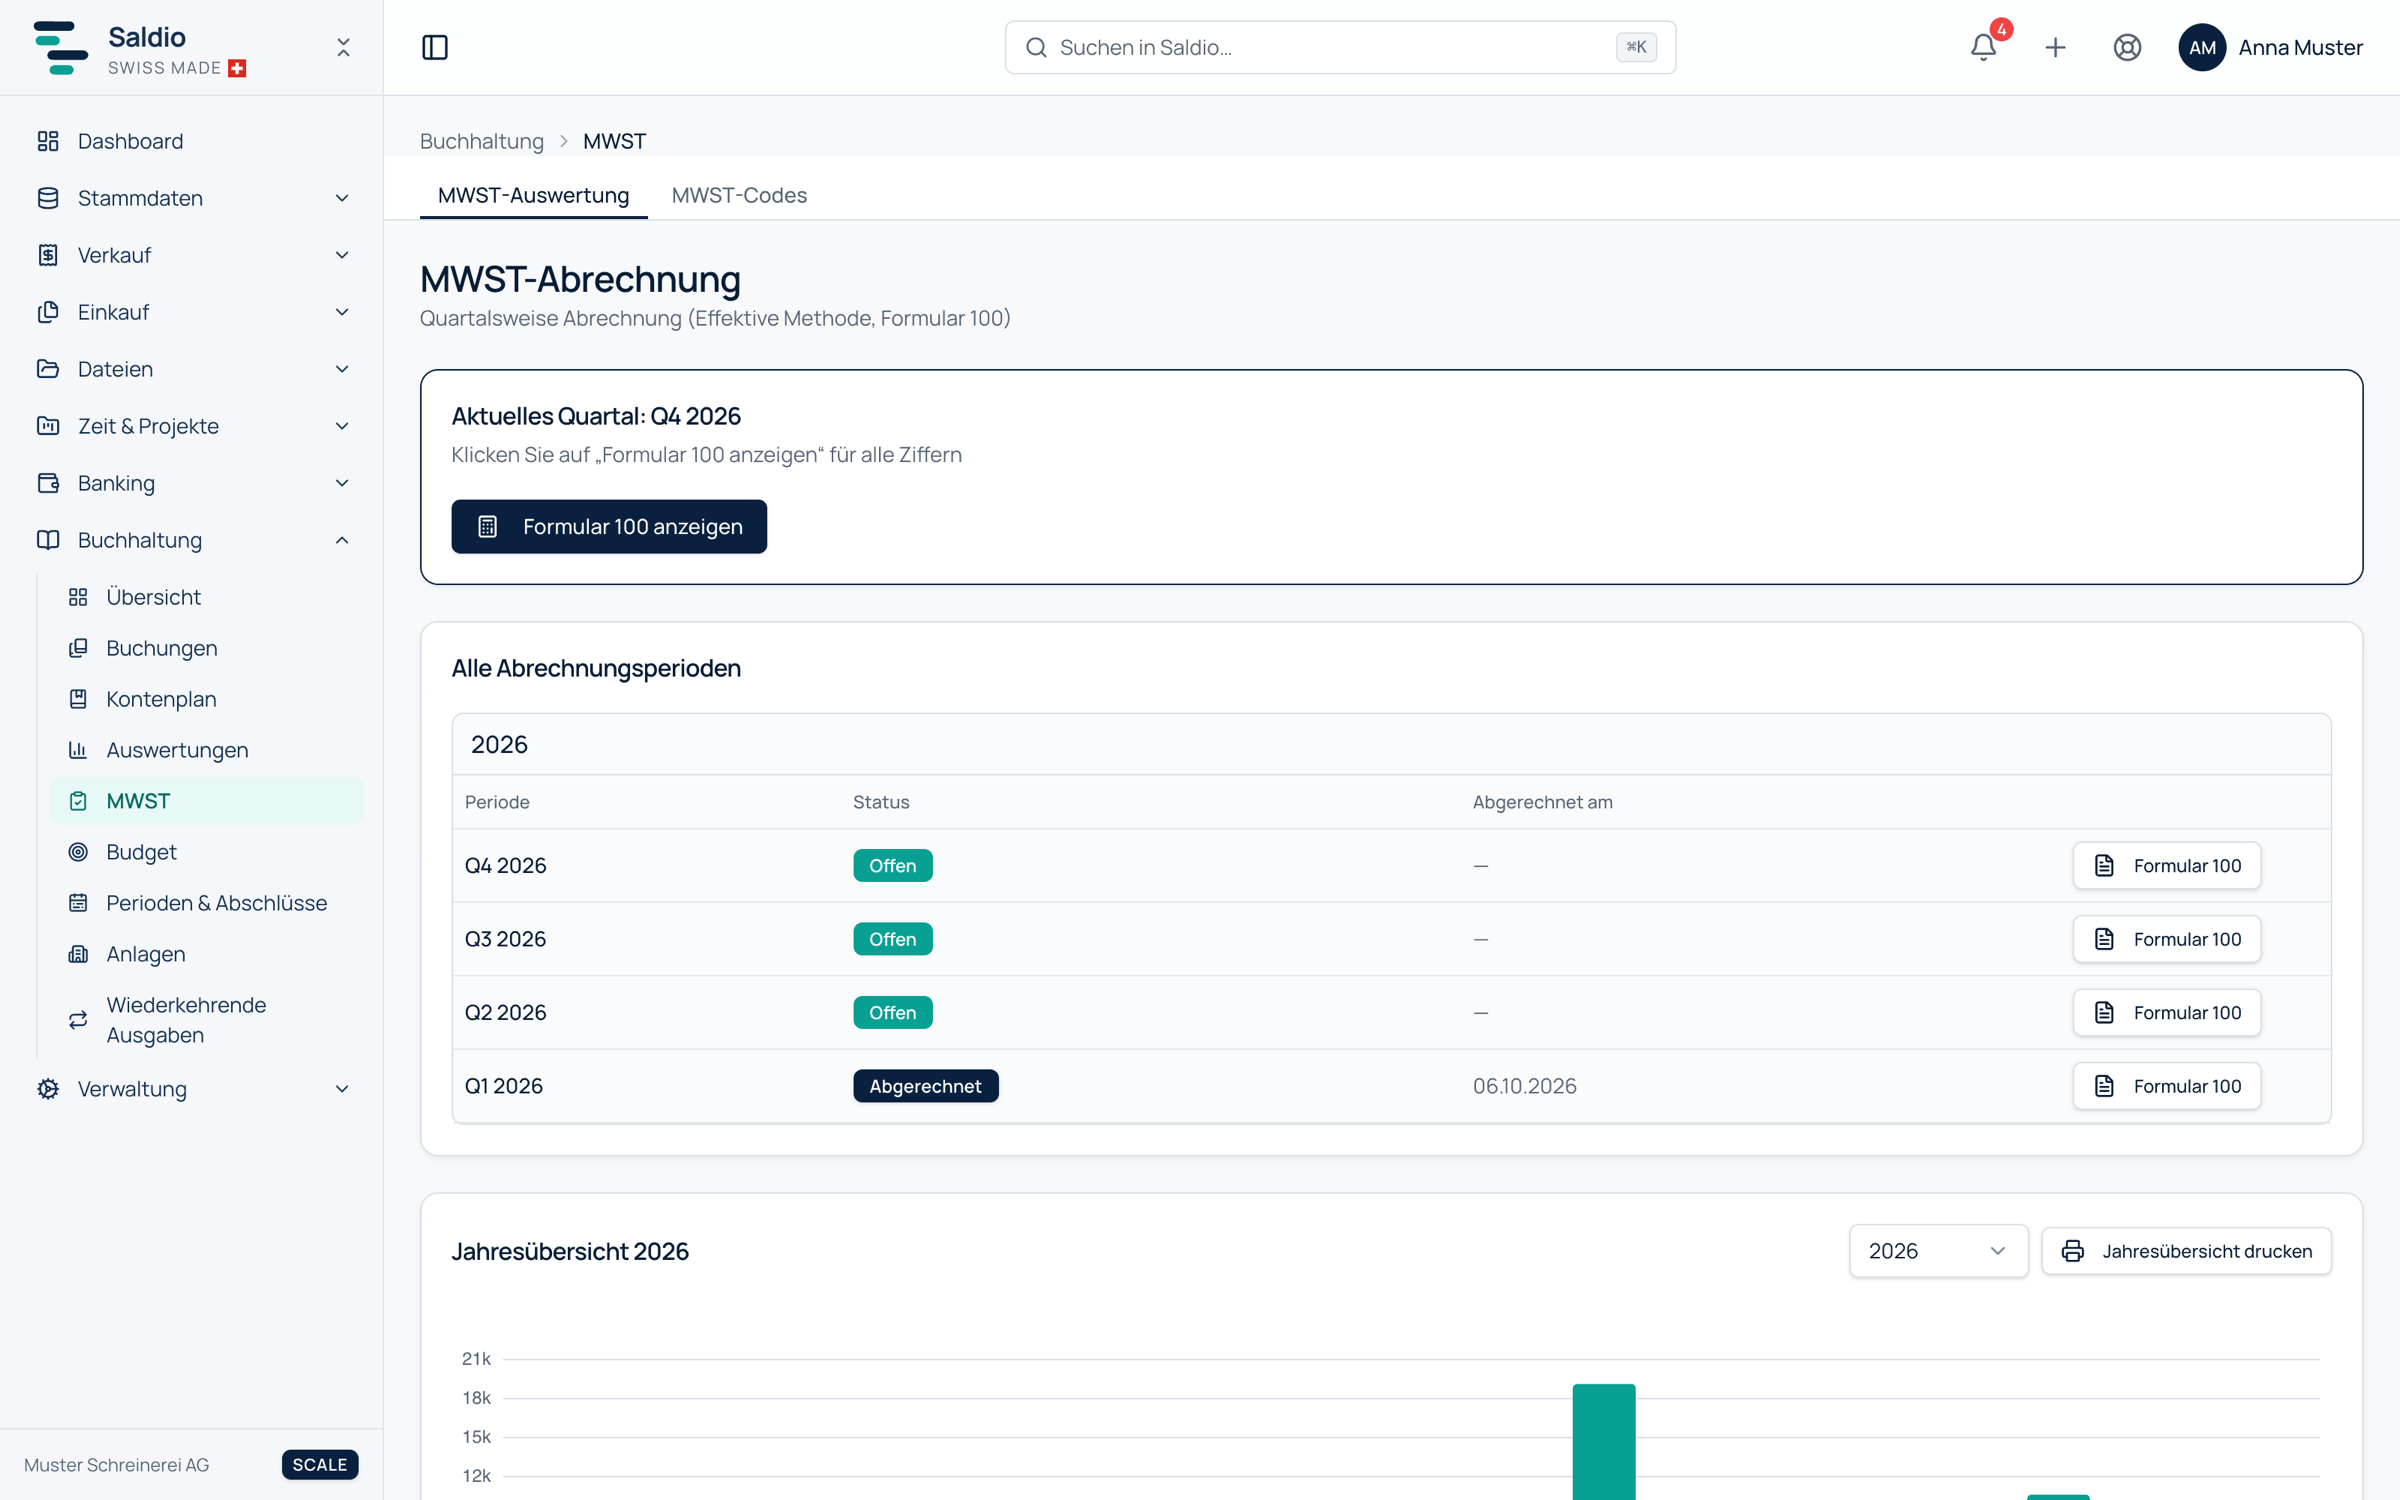The image size is (2400, 1500).
Task: Open the help lifebuoy icon
Action: [2127, 47]
